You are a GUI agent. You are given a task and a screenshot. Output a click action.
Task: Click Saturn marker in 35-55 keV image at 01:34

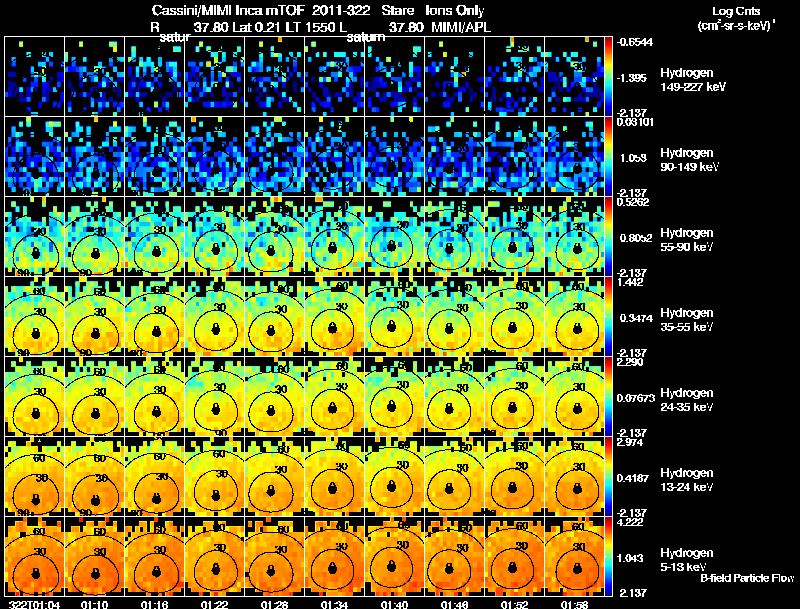click(x=333, y=327)
